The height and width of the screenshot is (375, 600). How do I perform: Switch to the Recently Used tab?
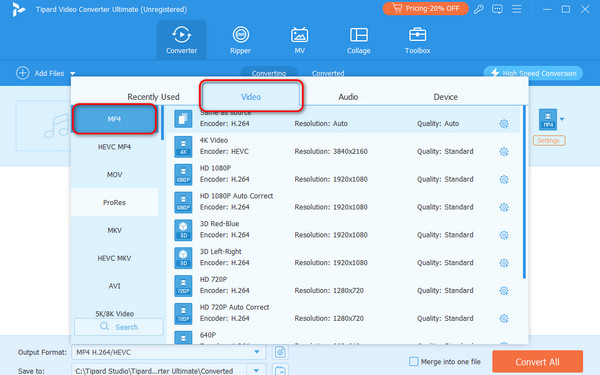pos(153,97)
